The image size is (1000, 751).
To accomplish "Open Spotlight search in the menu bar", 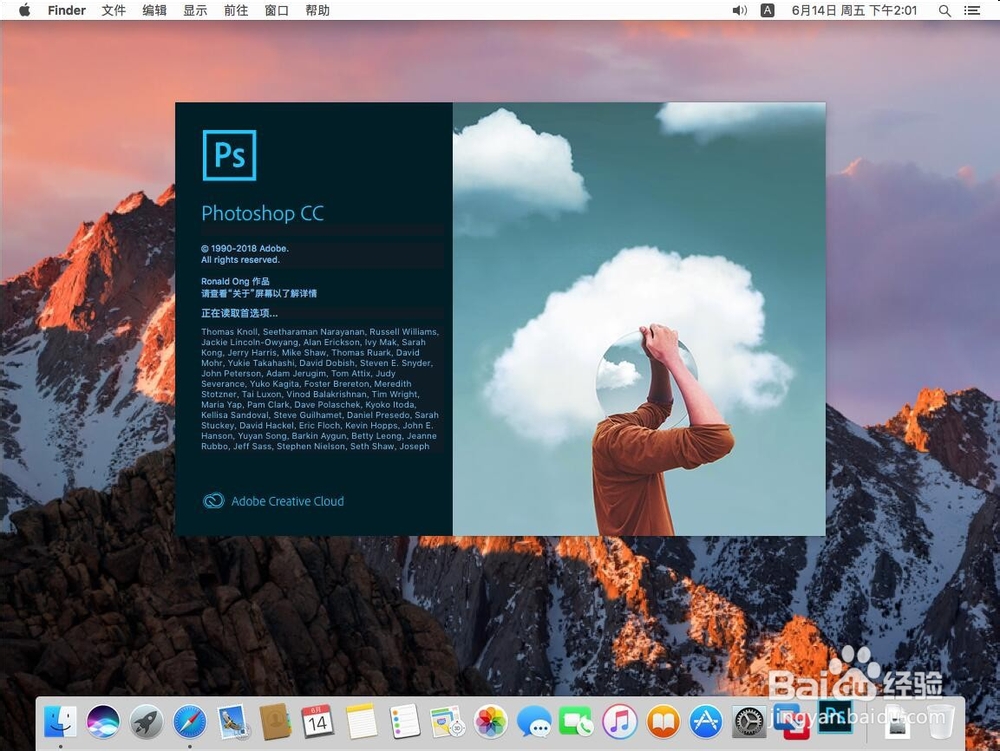I will (x=944, y=11).
